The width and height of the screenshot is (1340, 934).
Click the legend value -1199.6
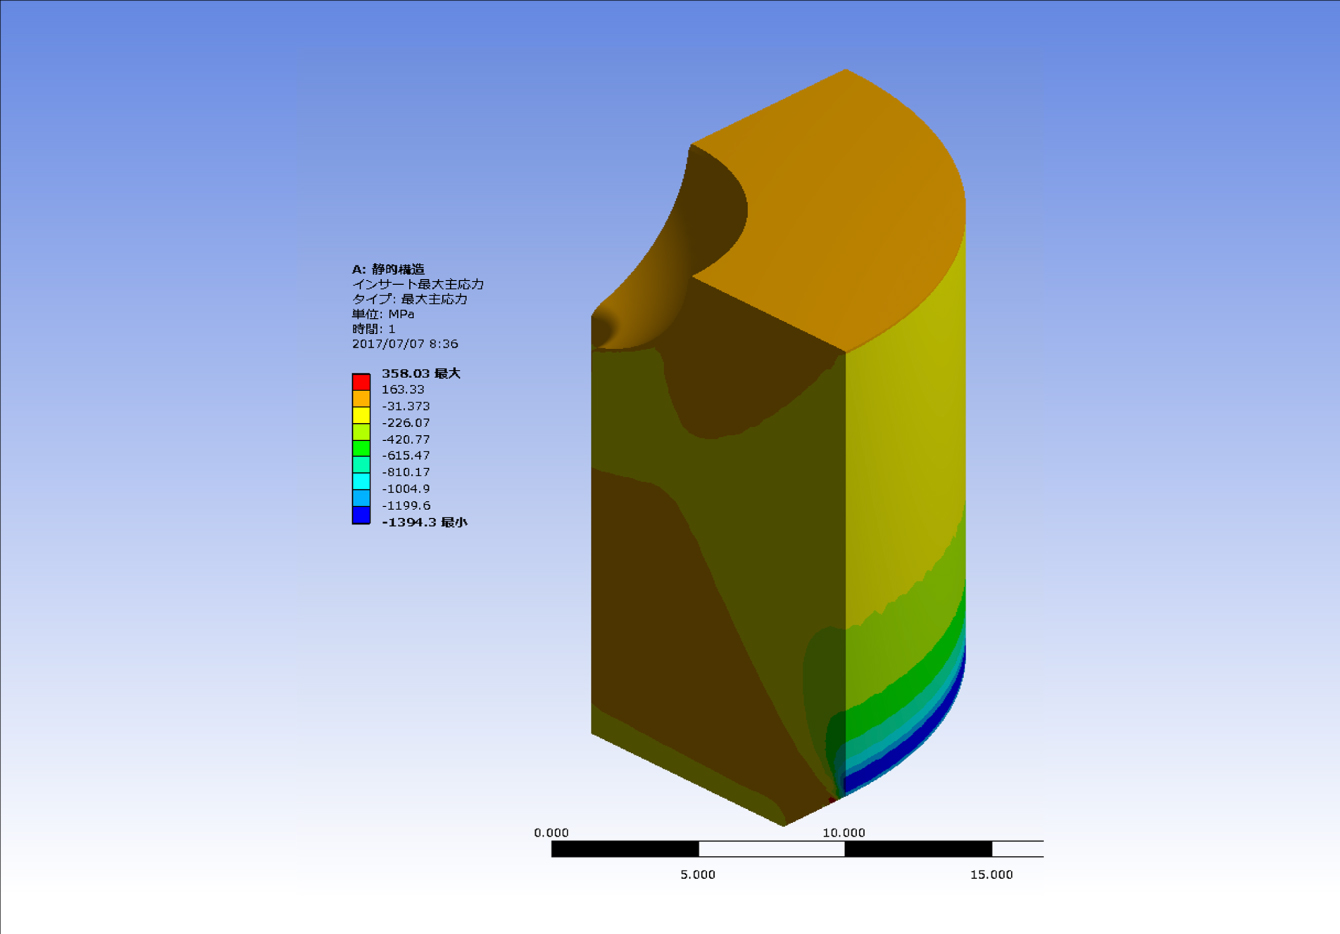click(405, 505)
